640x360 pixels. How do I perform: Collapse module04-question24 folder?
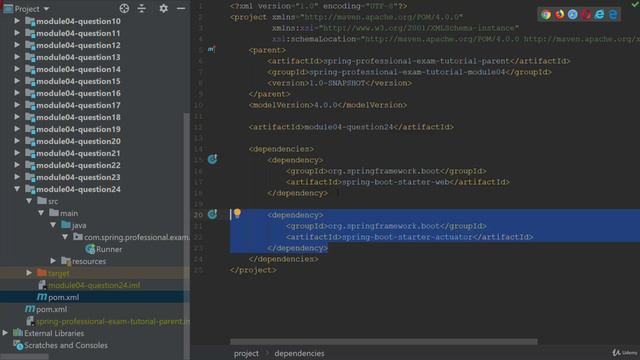pos(17,189)
